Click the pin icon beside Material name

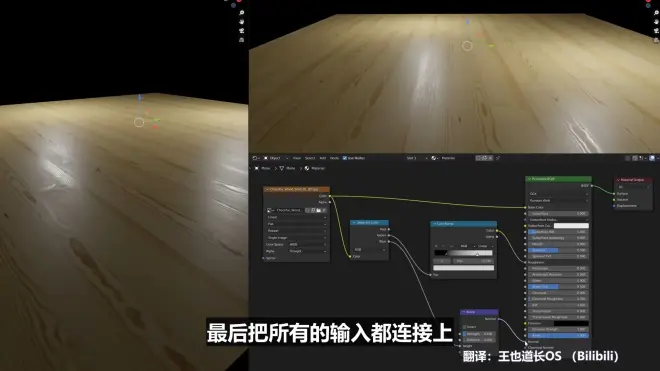pyautogui.click(x=498, y=158)
